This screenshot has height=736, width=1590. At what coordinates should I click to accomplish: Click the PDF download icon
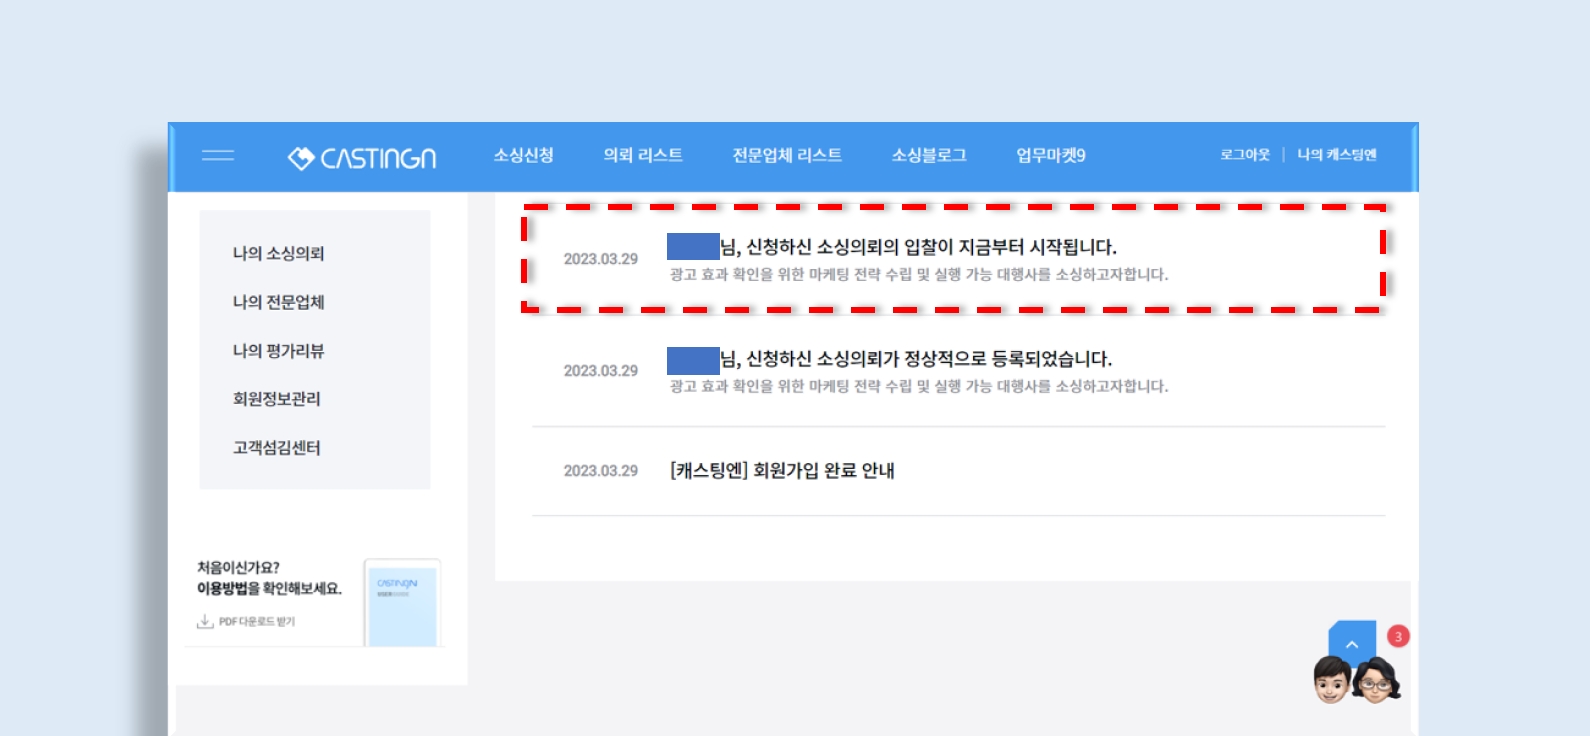click(x=205, y=622)
